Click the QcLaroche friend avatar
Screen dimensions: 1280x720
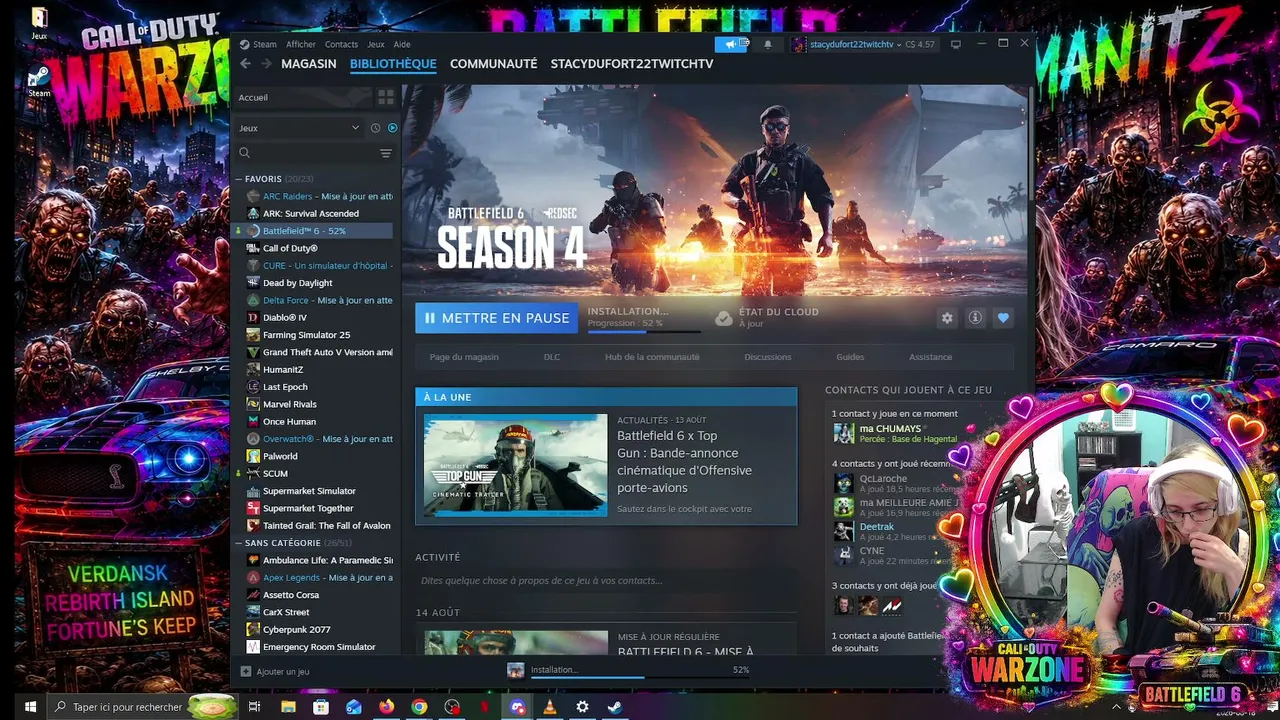coord(844,483)
